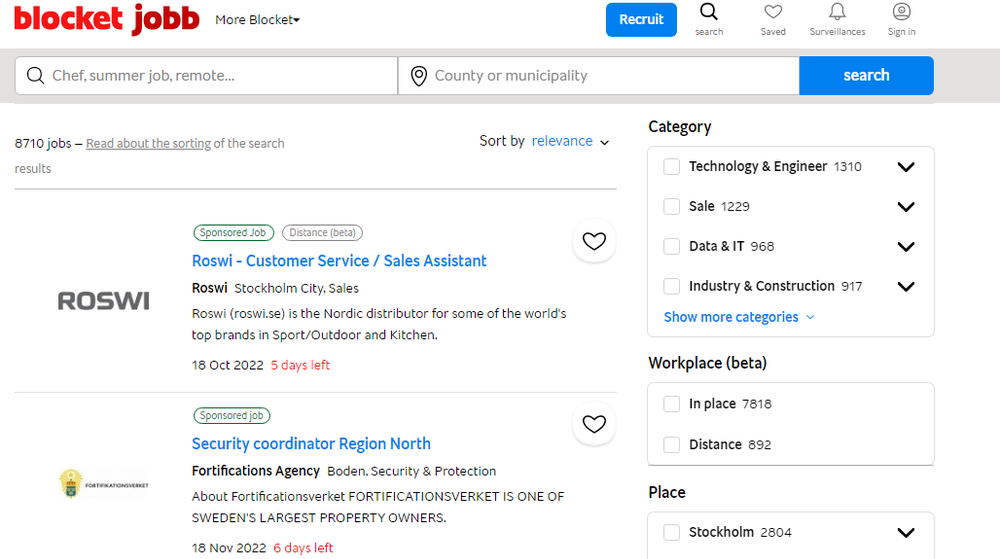Open the search icon in the header

click(x=709, y=12)
